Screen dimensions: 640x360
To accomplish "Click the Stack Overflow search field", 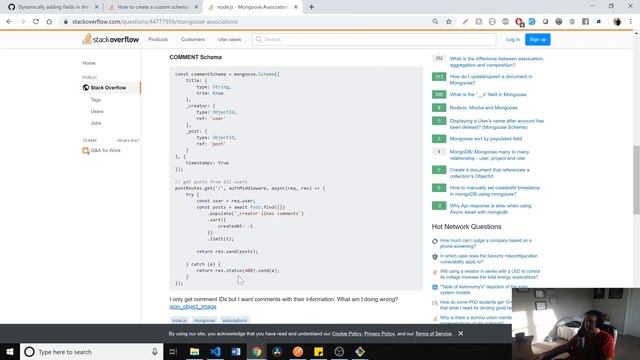I will [374, 39].
